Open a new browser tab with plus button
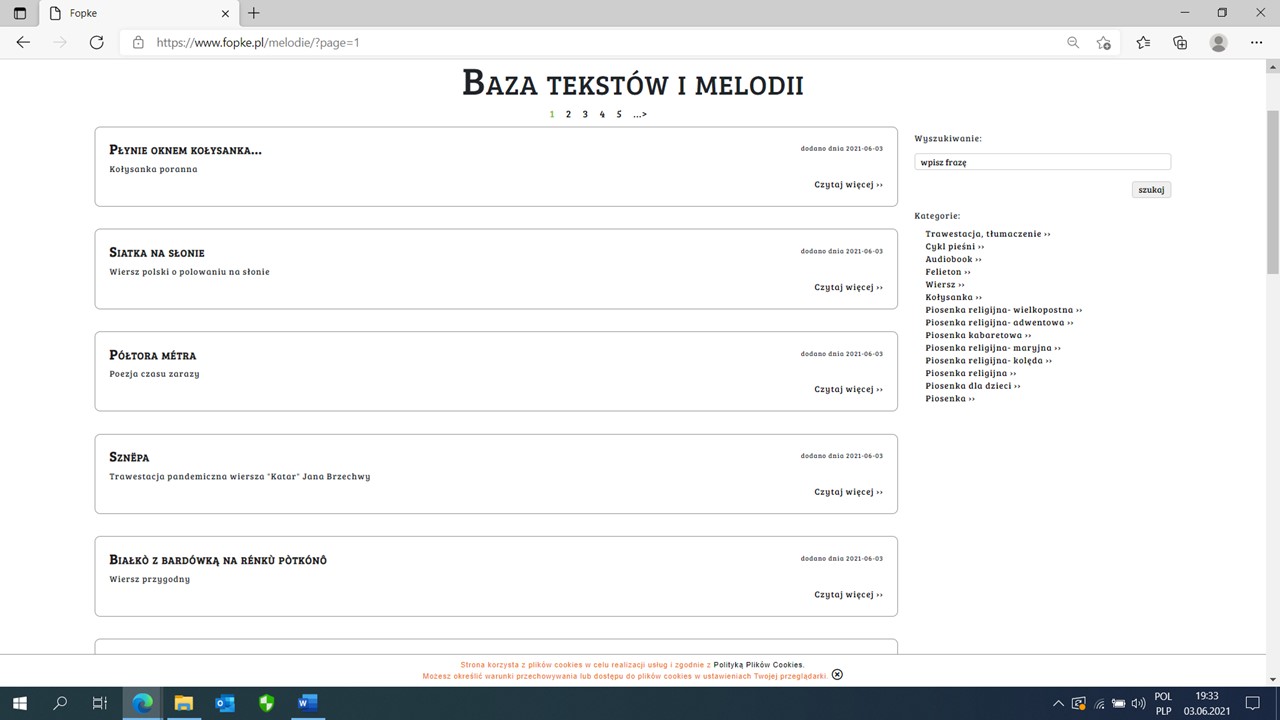Screen dimensions: 1280x720 tap(254, 13)
